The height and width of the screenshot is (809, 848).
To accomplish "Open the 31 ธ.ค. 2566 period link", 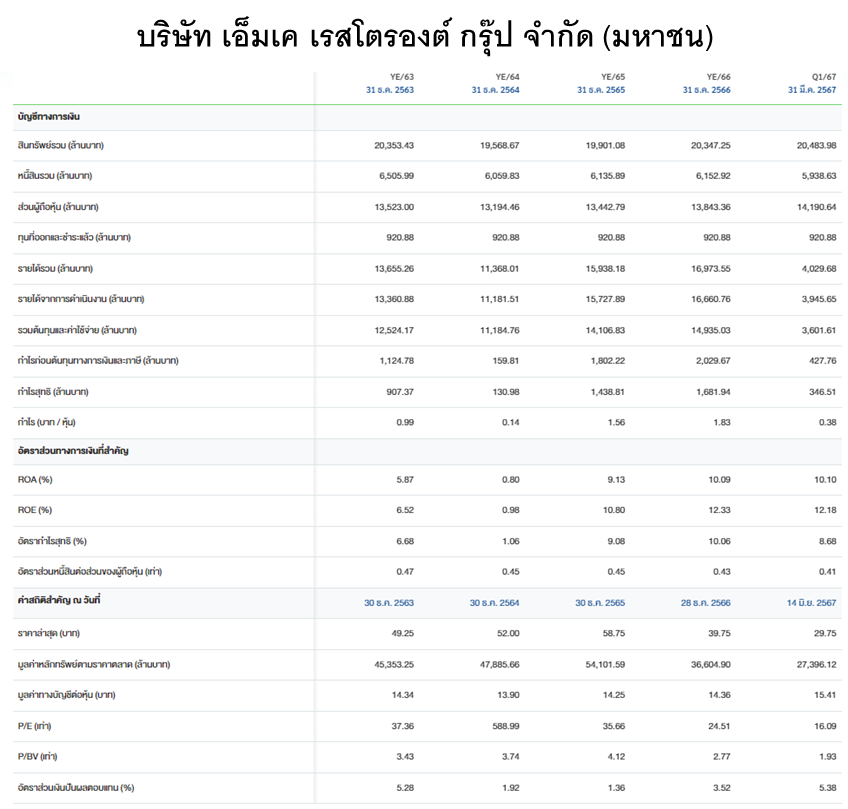I will [x=706, y=90].
